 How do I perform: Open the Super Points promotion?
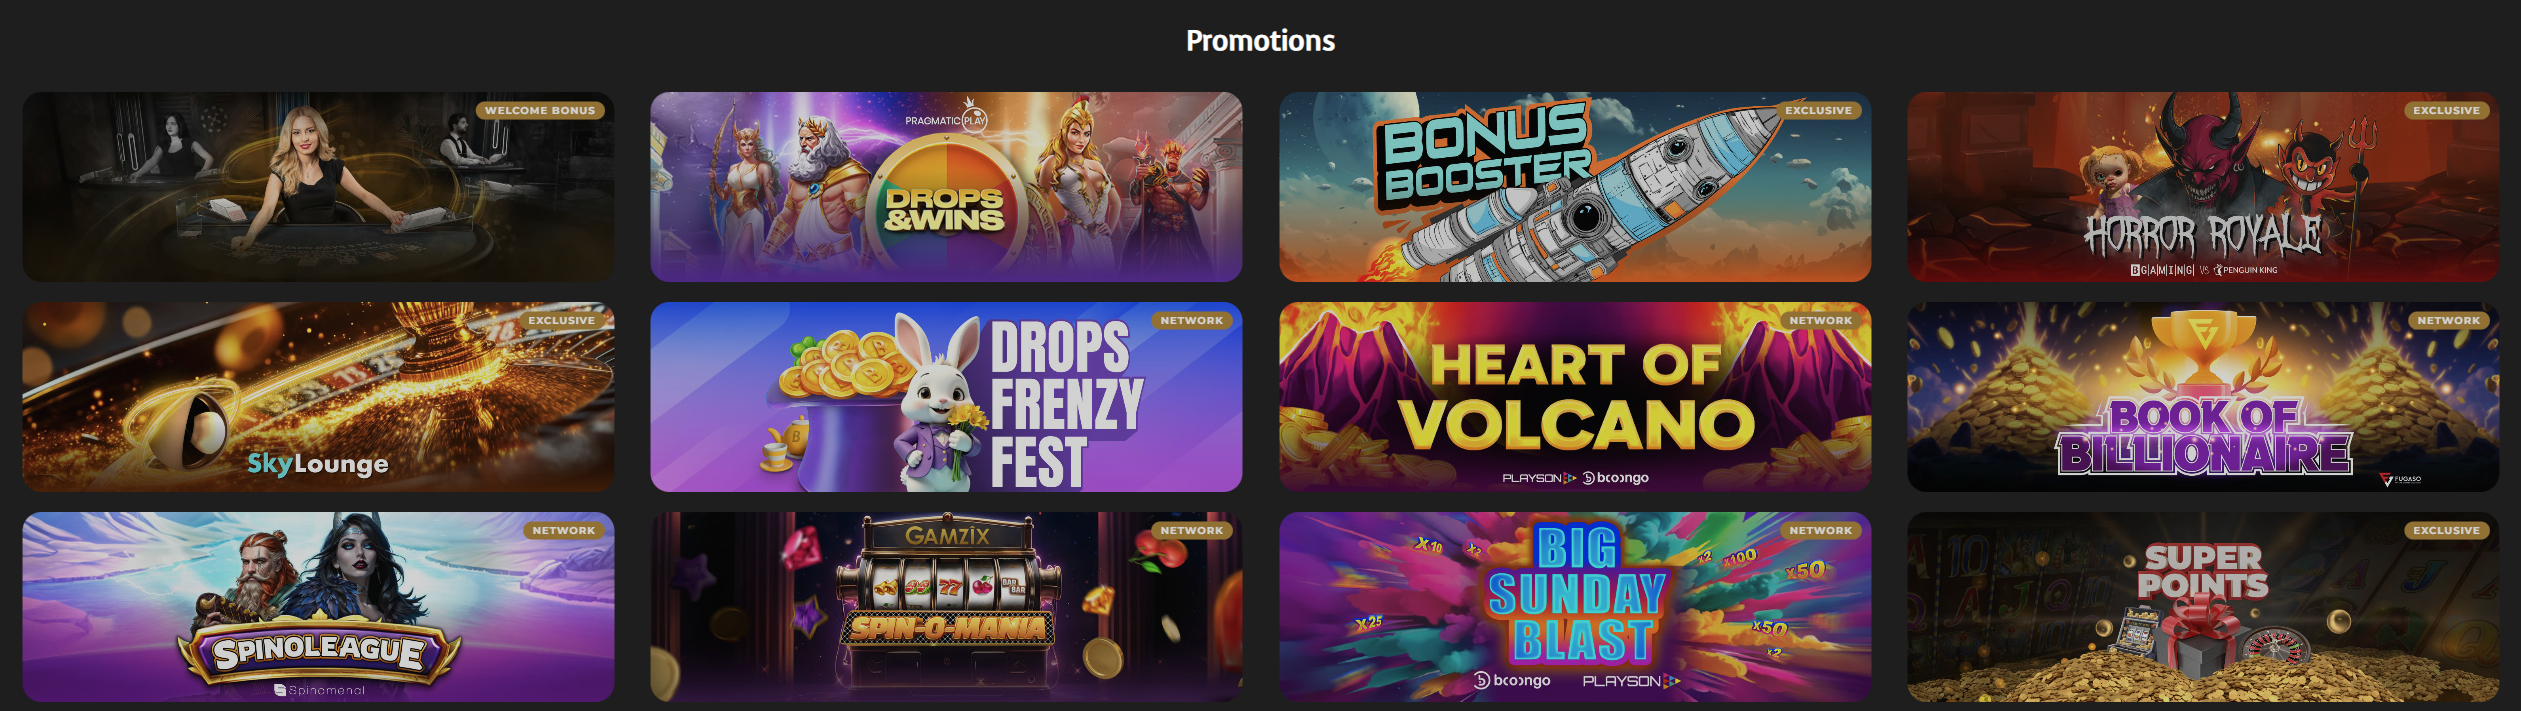pos(2203,607)
